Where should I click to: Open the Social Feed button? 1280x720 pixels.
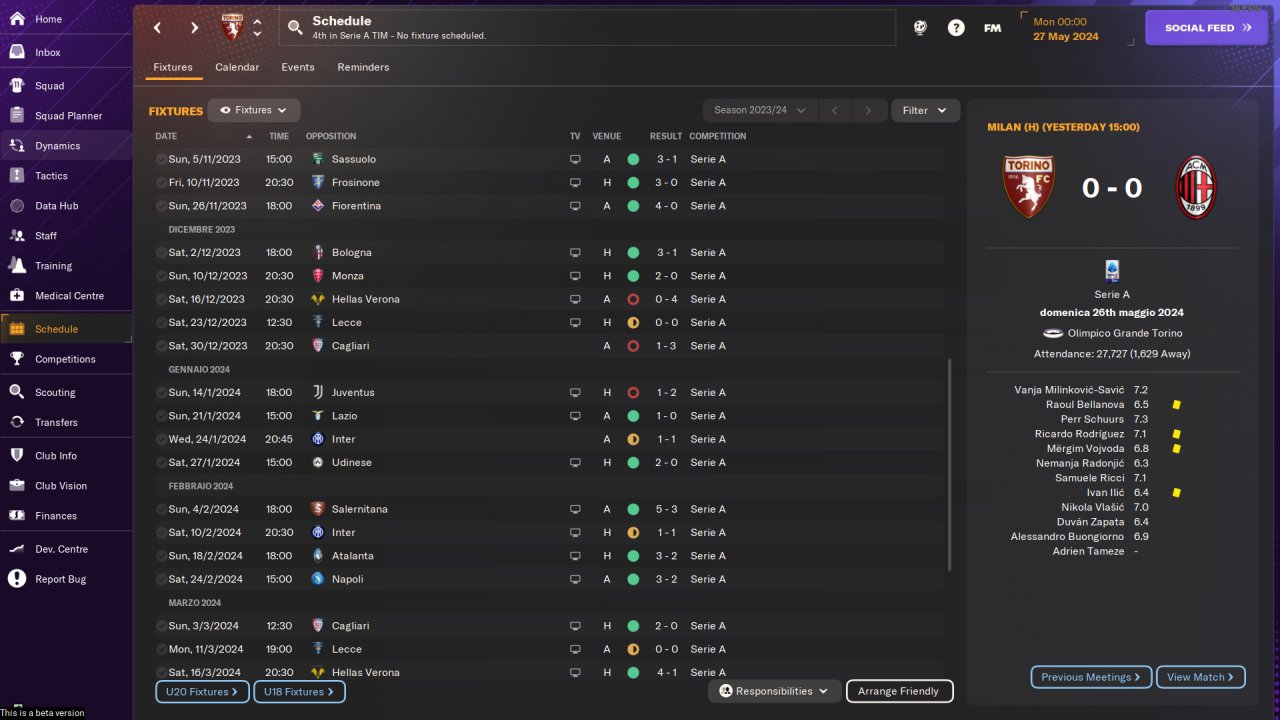pos(1207,28)
